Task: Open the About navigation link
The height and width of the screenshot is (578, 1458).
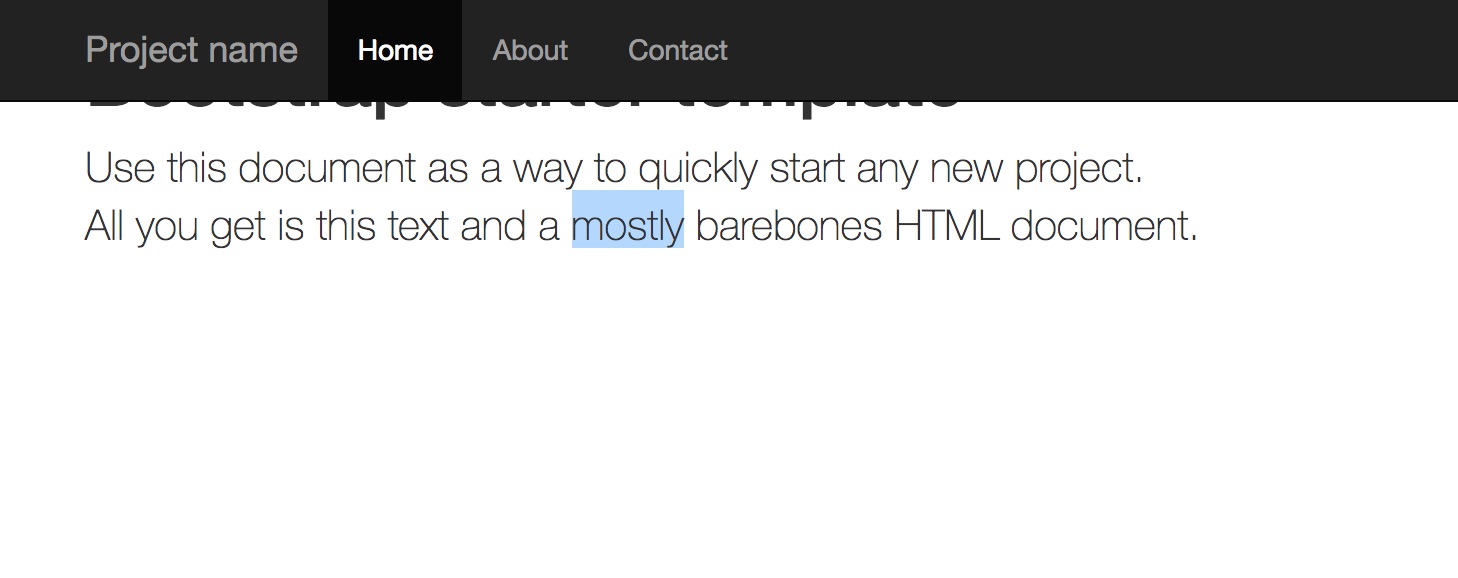Action: (530, 50)
